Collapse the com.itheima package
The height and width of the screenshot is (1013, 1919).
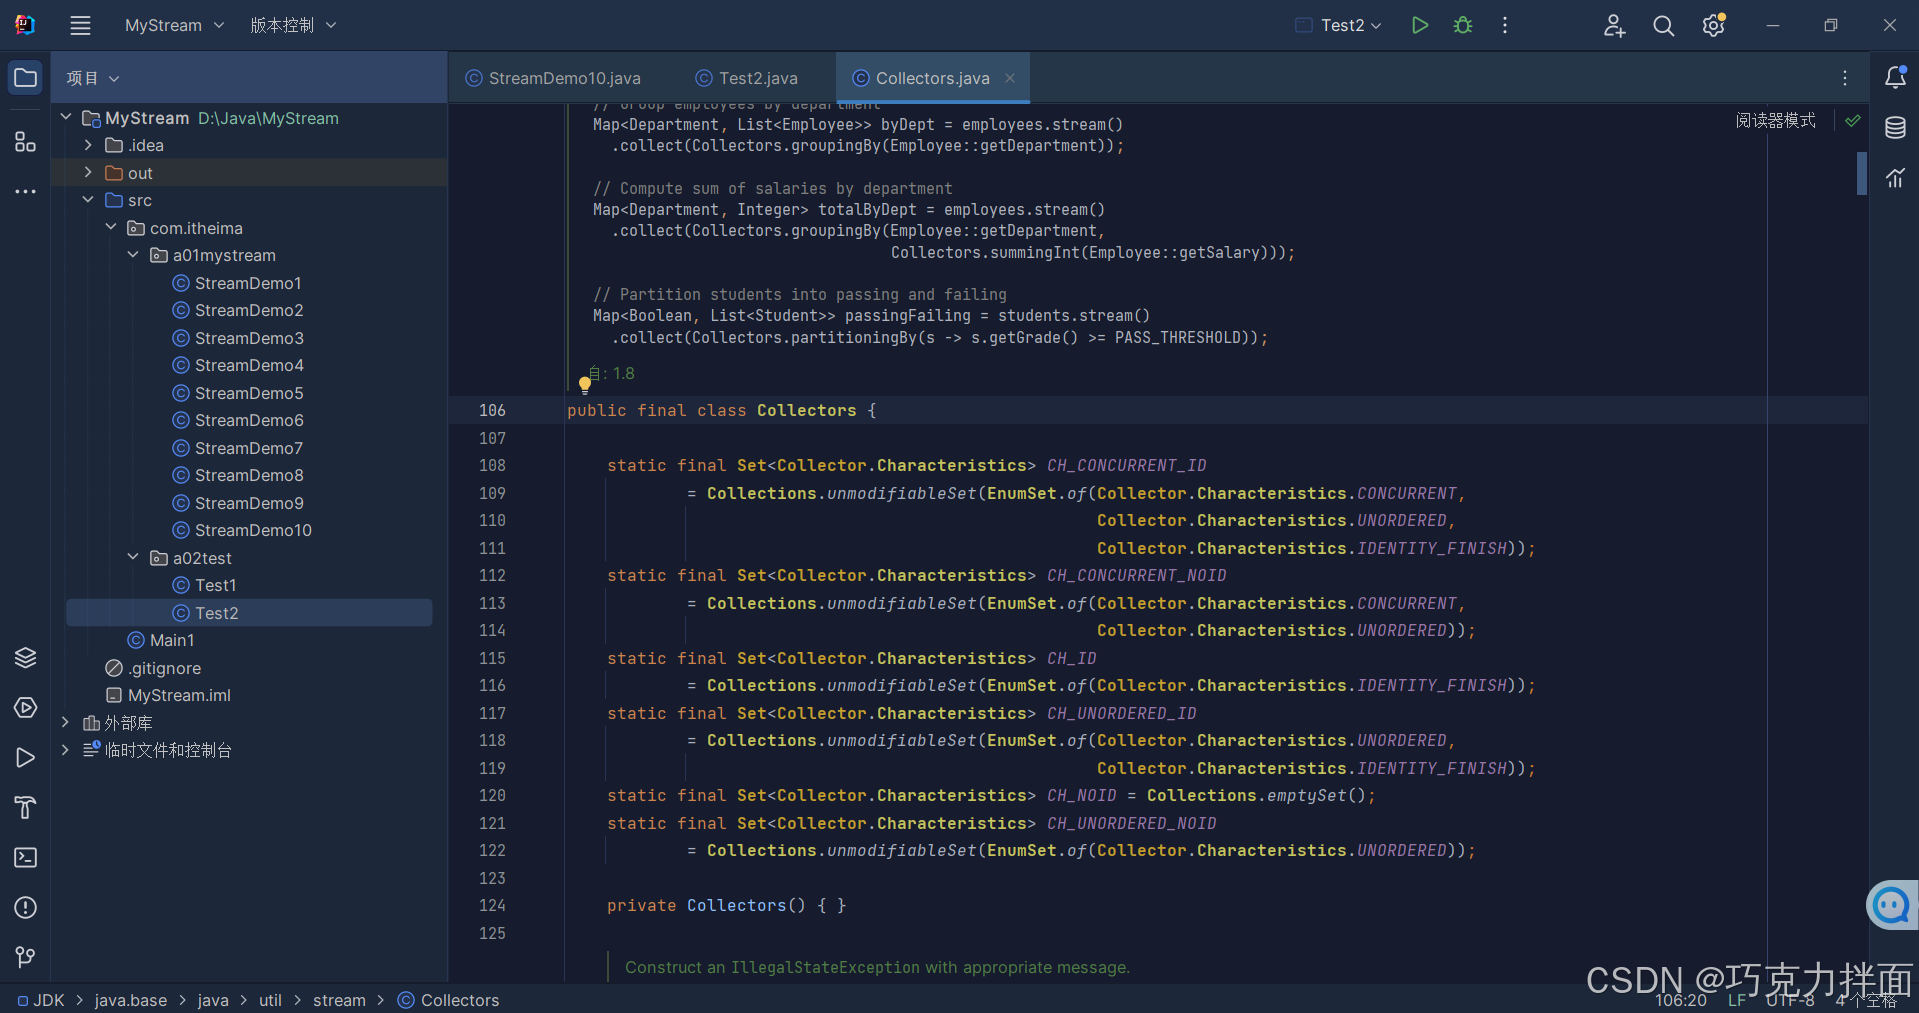tap(111, 227)
